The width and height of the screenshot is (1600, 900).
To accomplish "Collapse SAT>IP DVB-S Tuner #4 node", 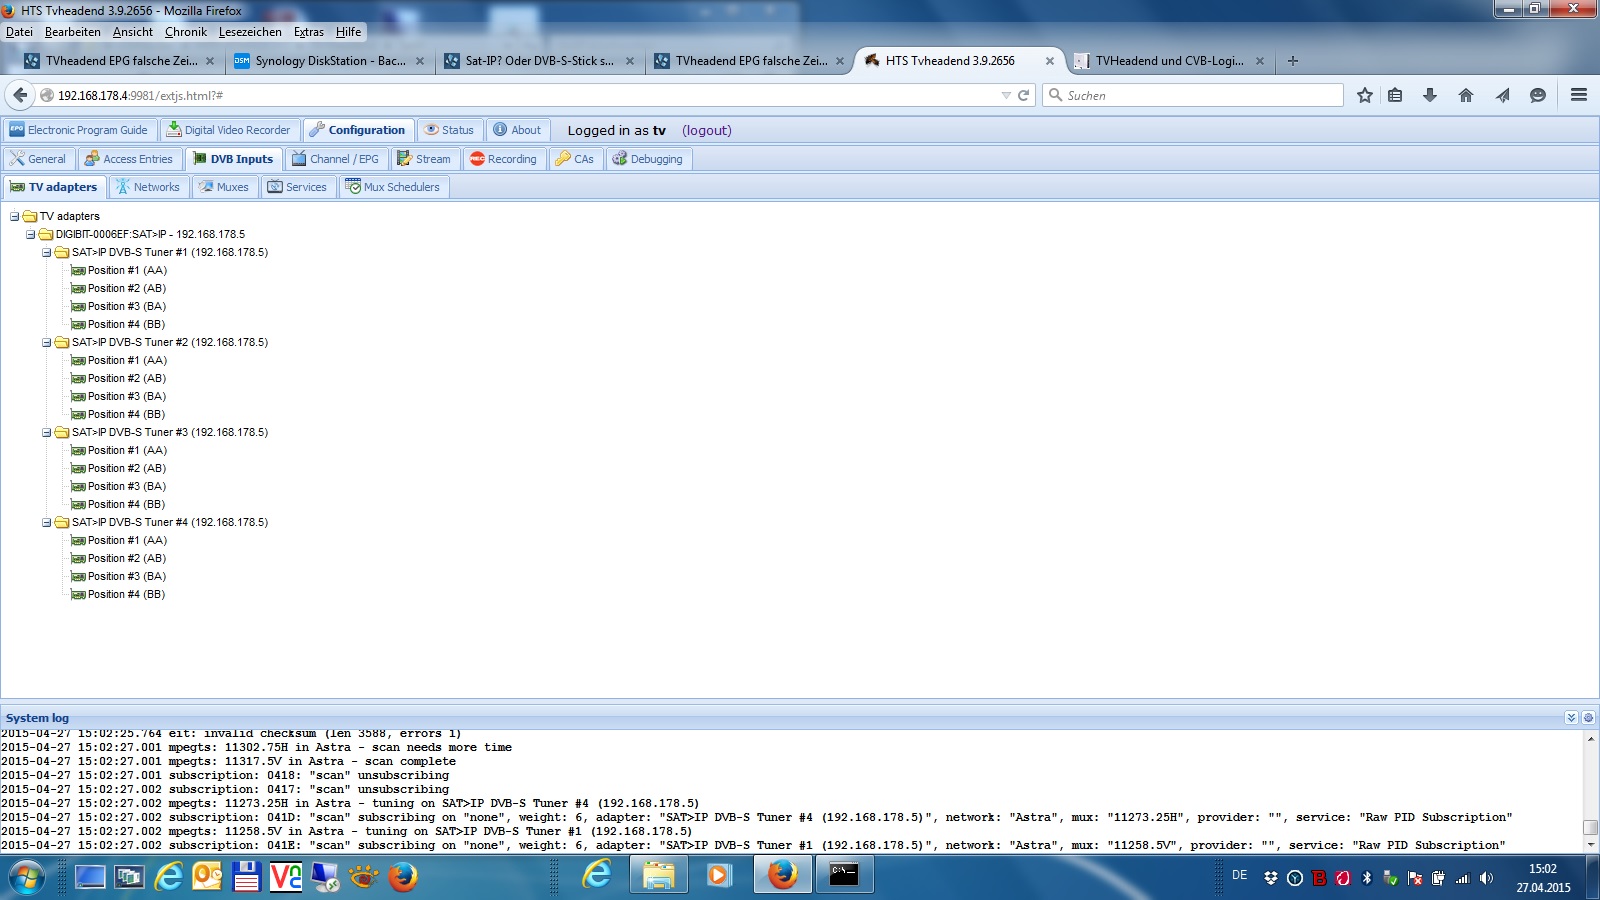I will pos(47,522).
